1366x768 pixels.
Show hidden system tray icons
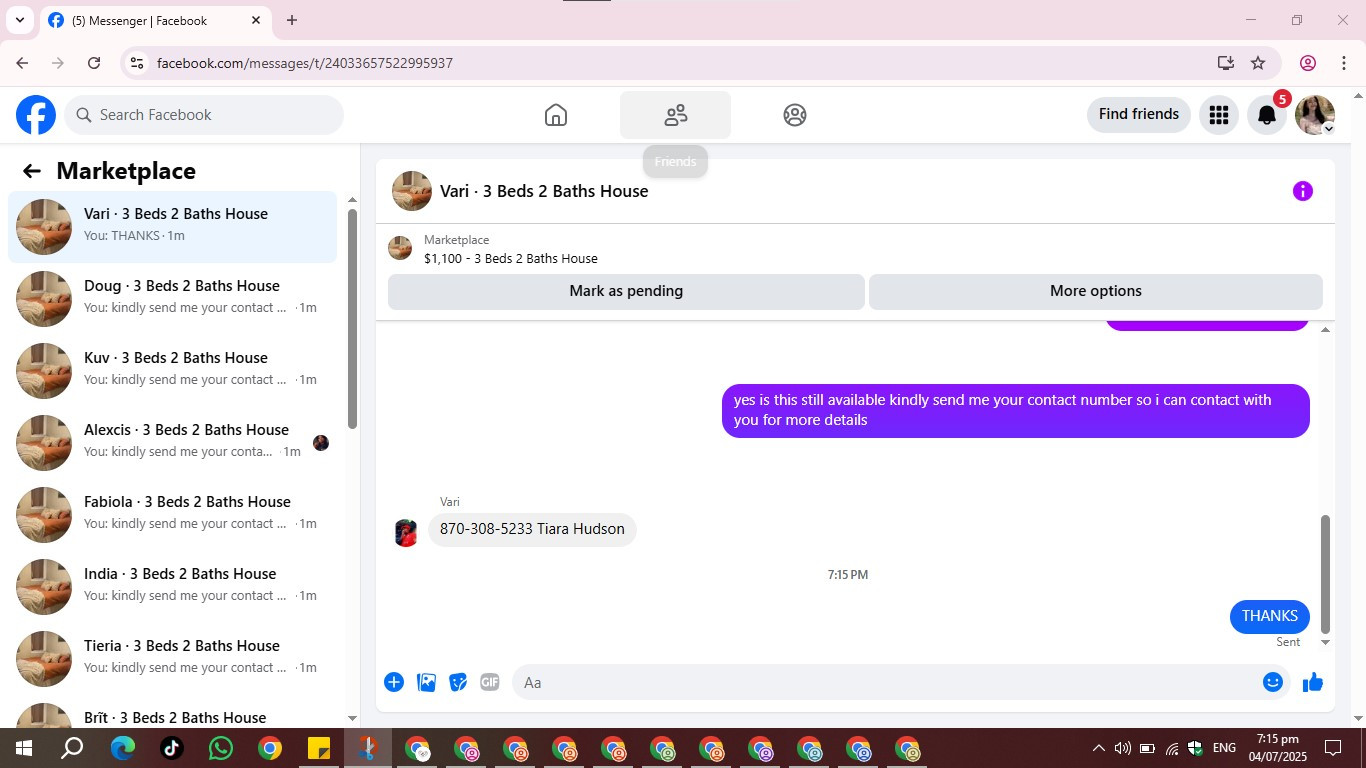click(1098, 748)
